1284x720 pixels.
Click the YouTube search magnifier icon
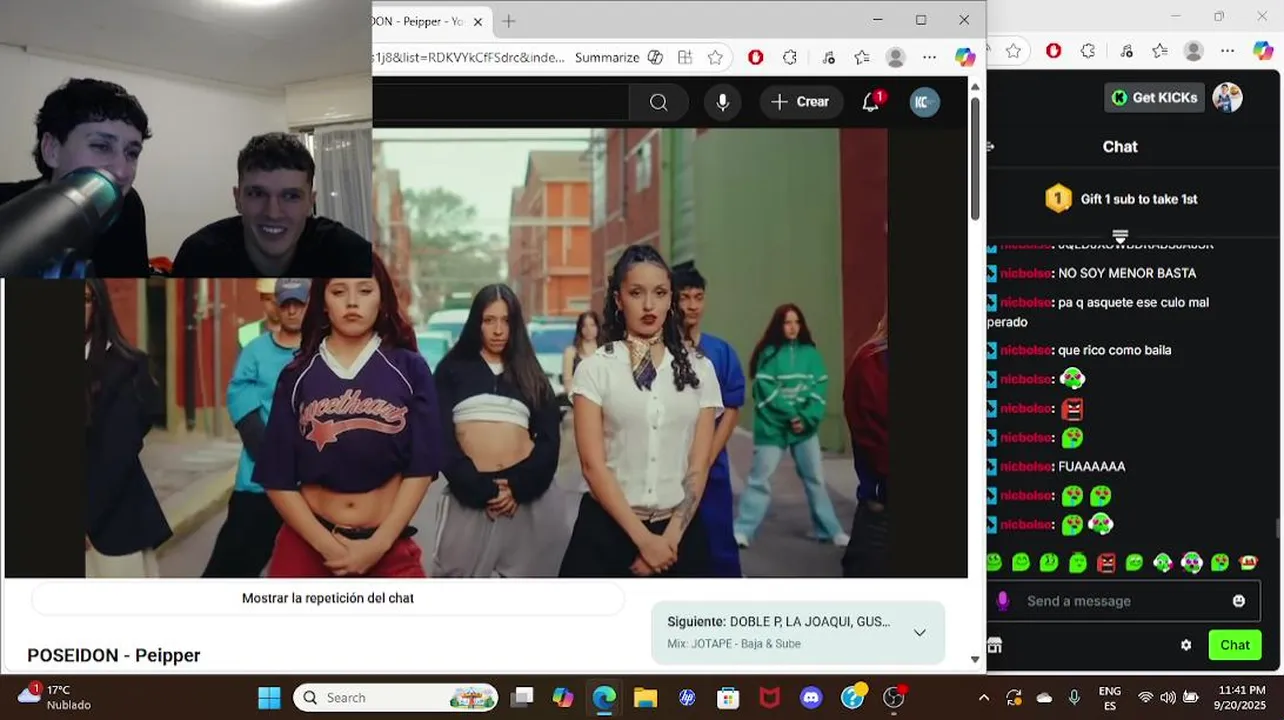click(x=658, y=102)
